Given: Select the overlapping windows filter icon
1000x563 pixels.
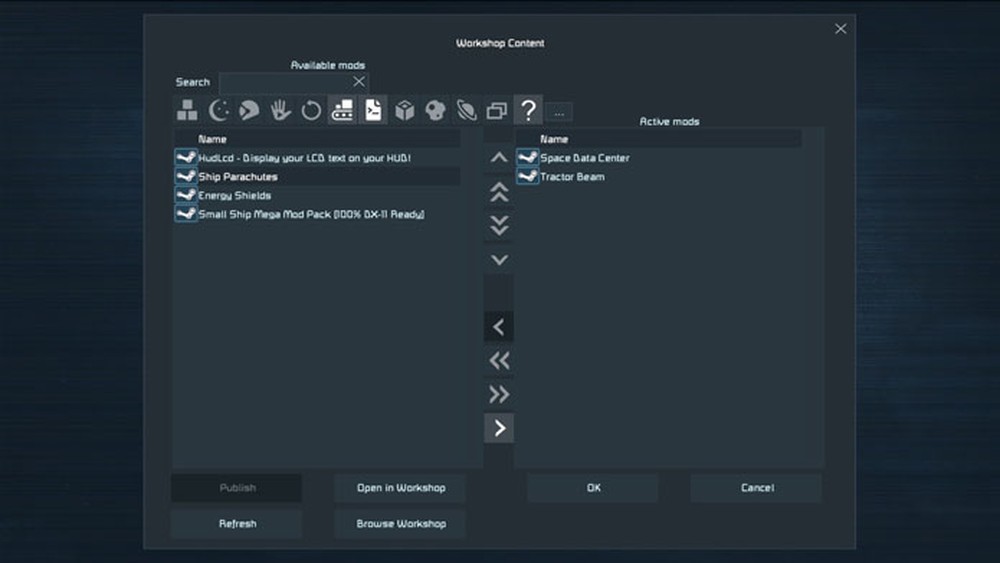Looking at the screenshot, I should (497, 110).
